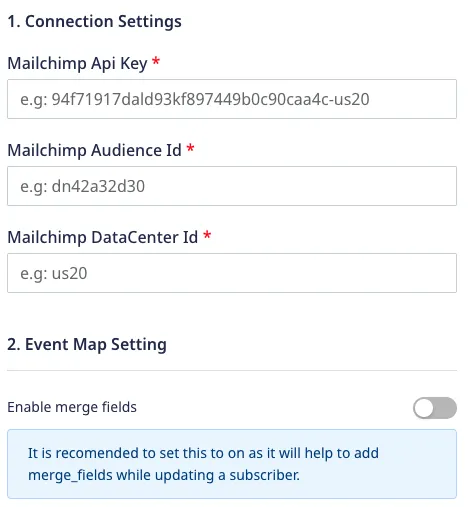This screenshot has height=507, width=468.
Task: Click the required asterisk beside Audience Id
Action: 190,148
